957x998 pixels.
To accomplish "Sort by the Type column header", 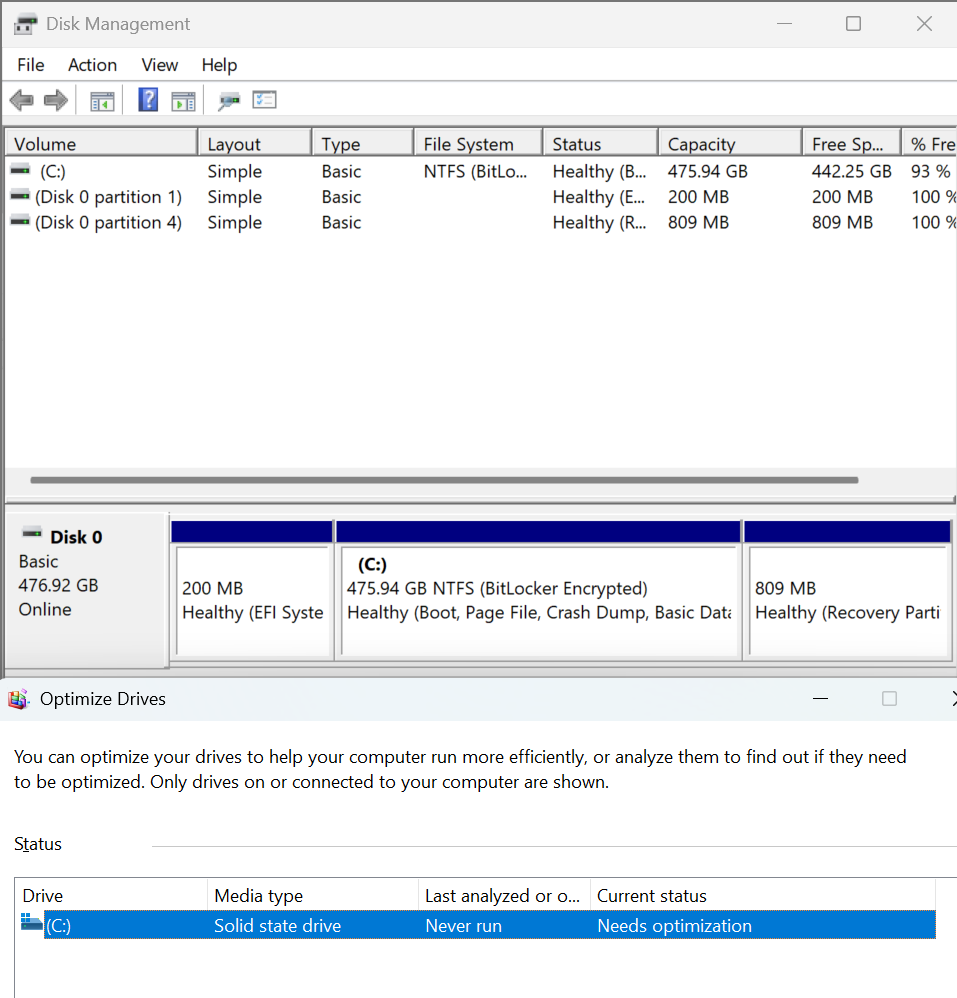I will [x=363, y=144].
